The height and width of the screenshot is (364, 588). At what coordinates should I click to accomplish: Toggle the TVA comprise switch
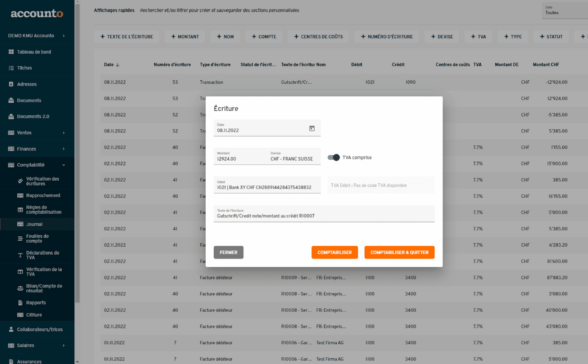point(333,157)
